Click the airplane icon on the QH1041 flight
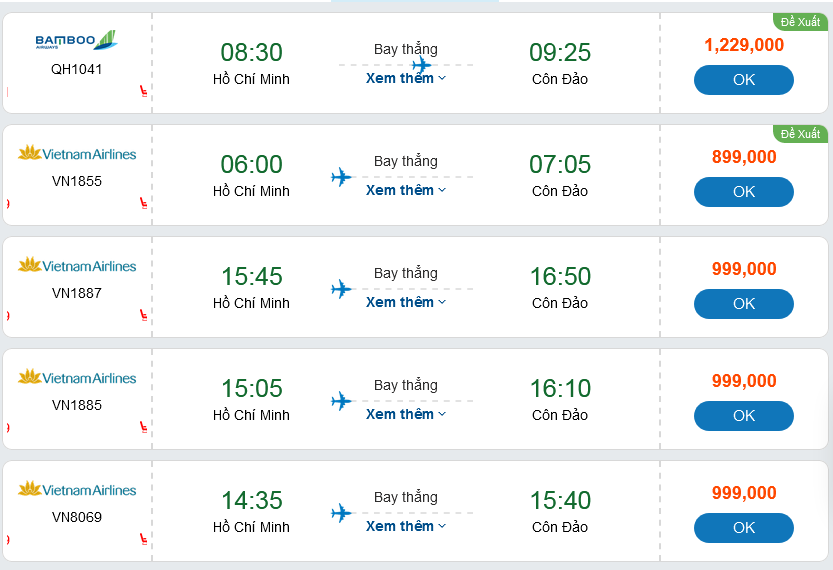 [422, 65]
